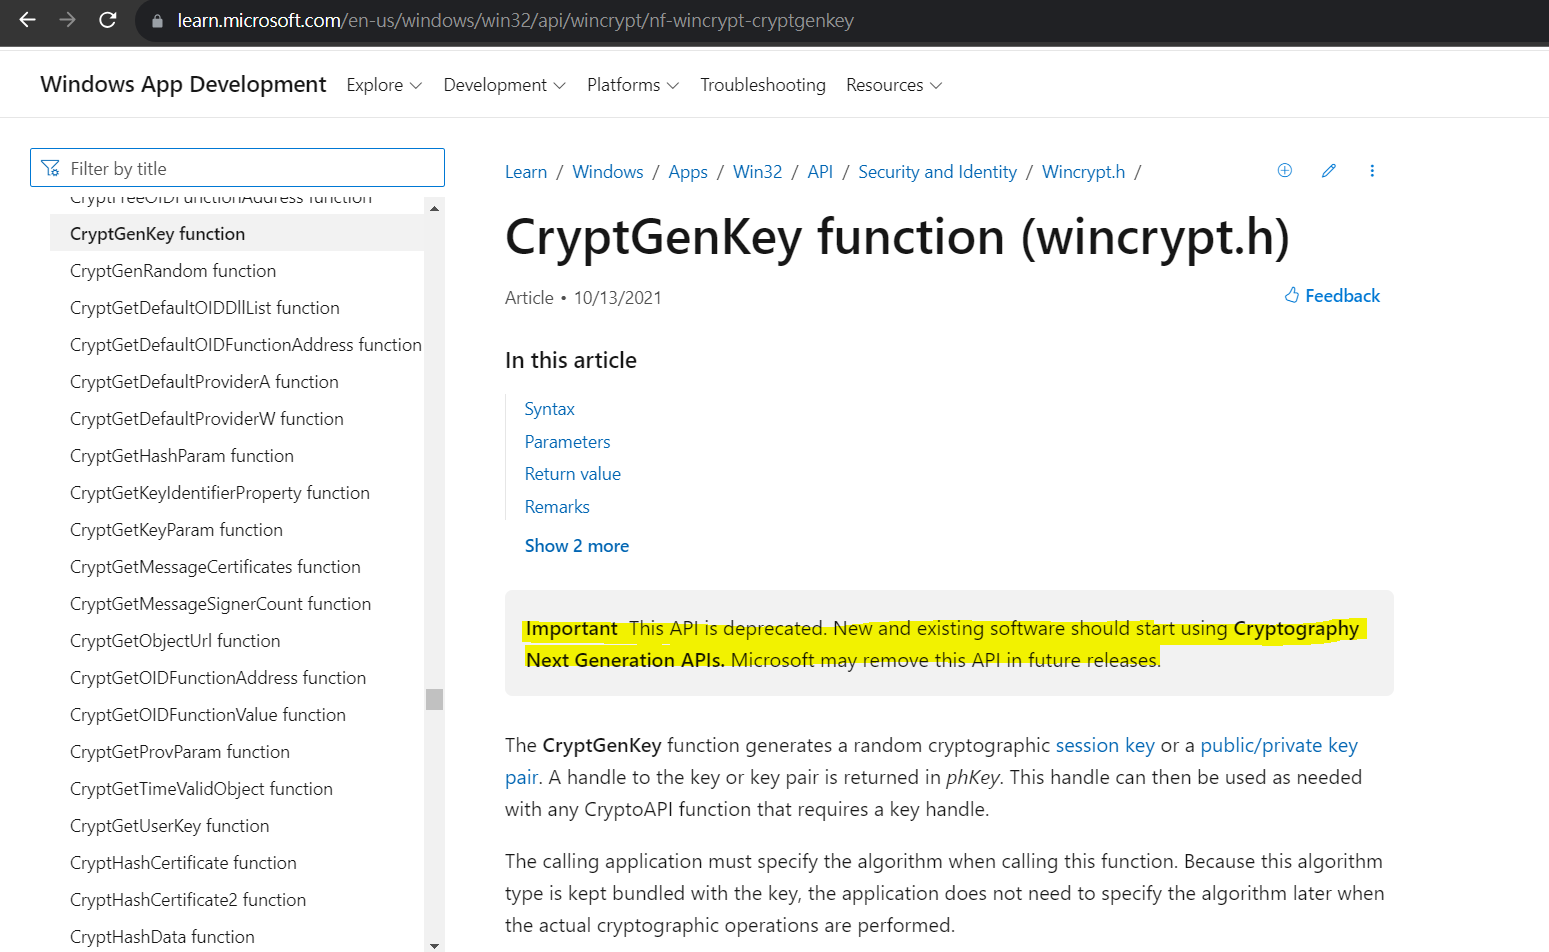Open CryptGetProvParam function entry
The height and width of the screenshot is (952, 1549).
tap(180, 752)
